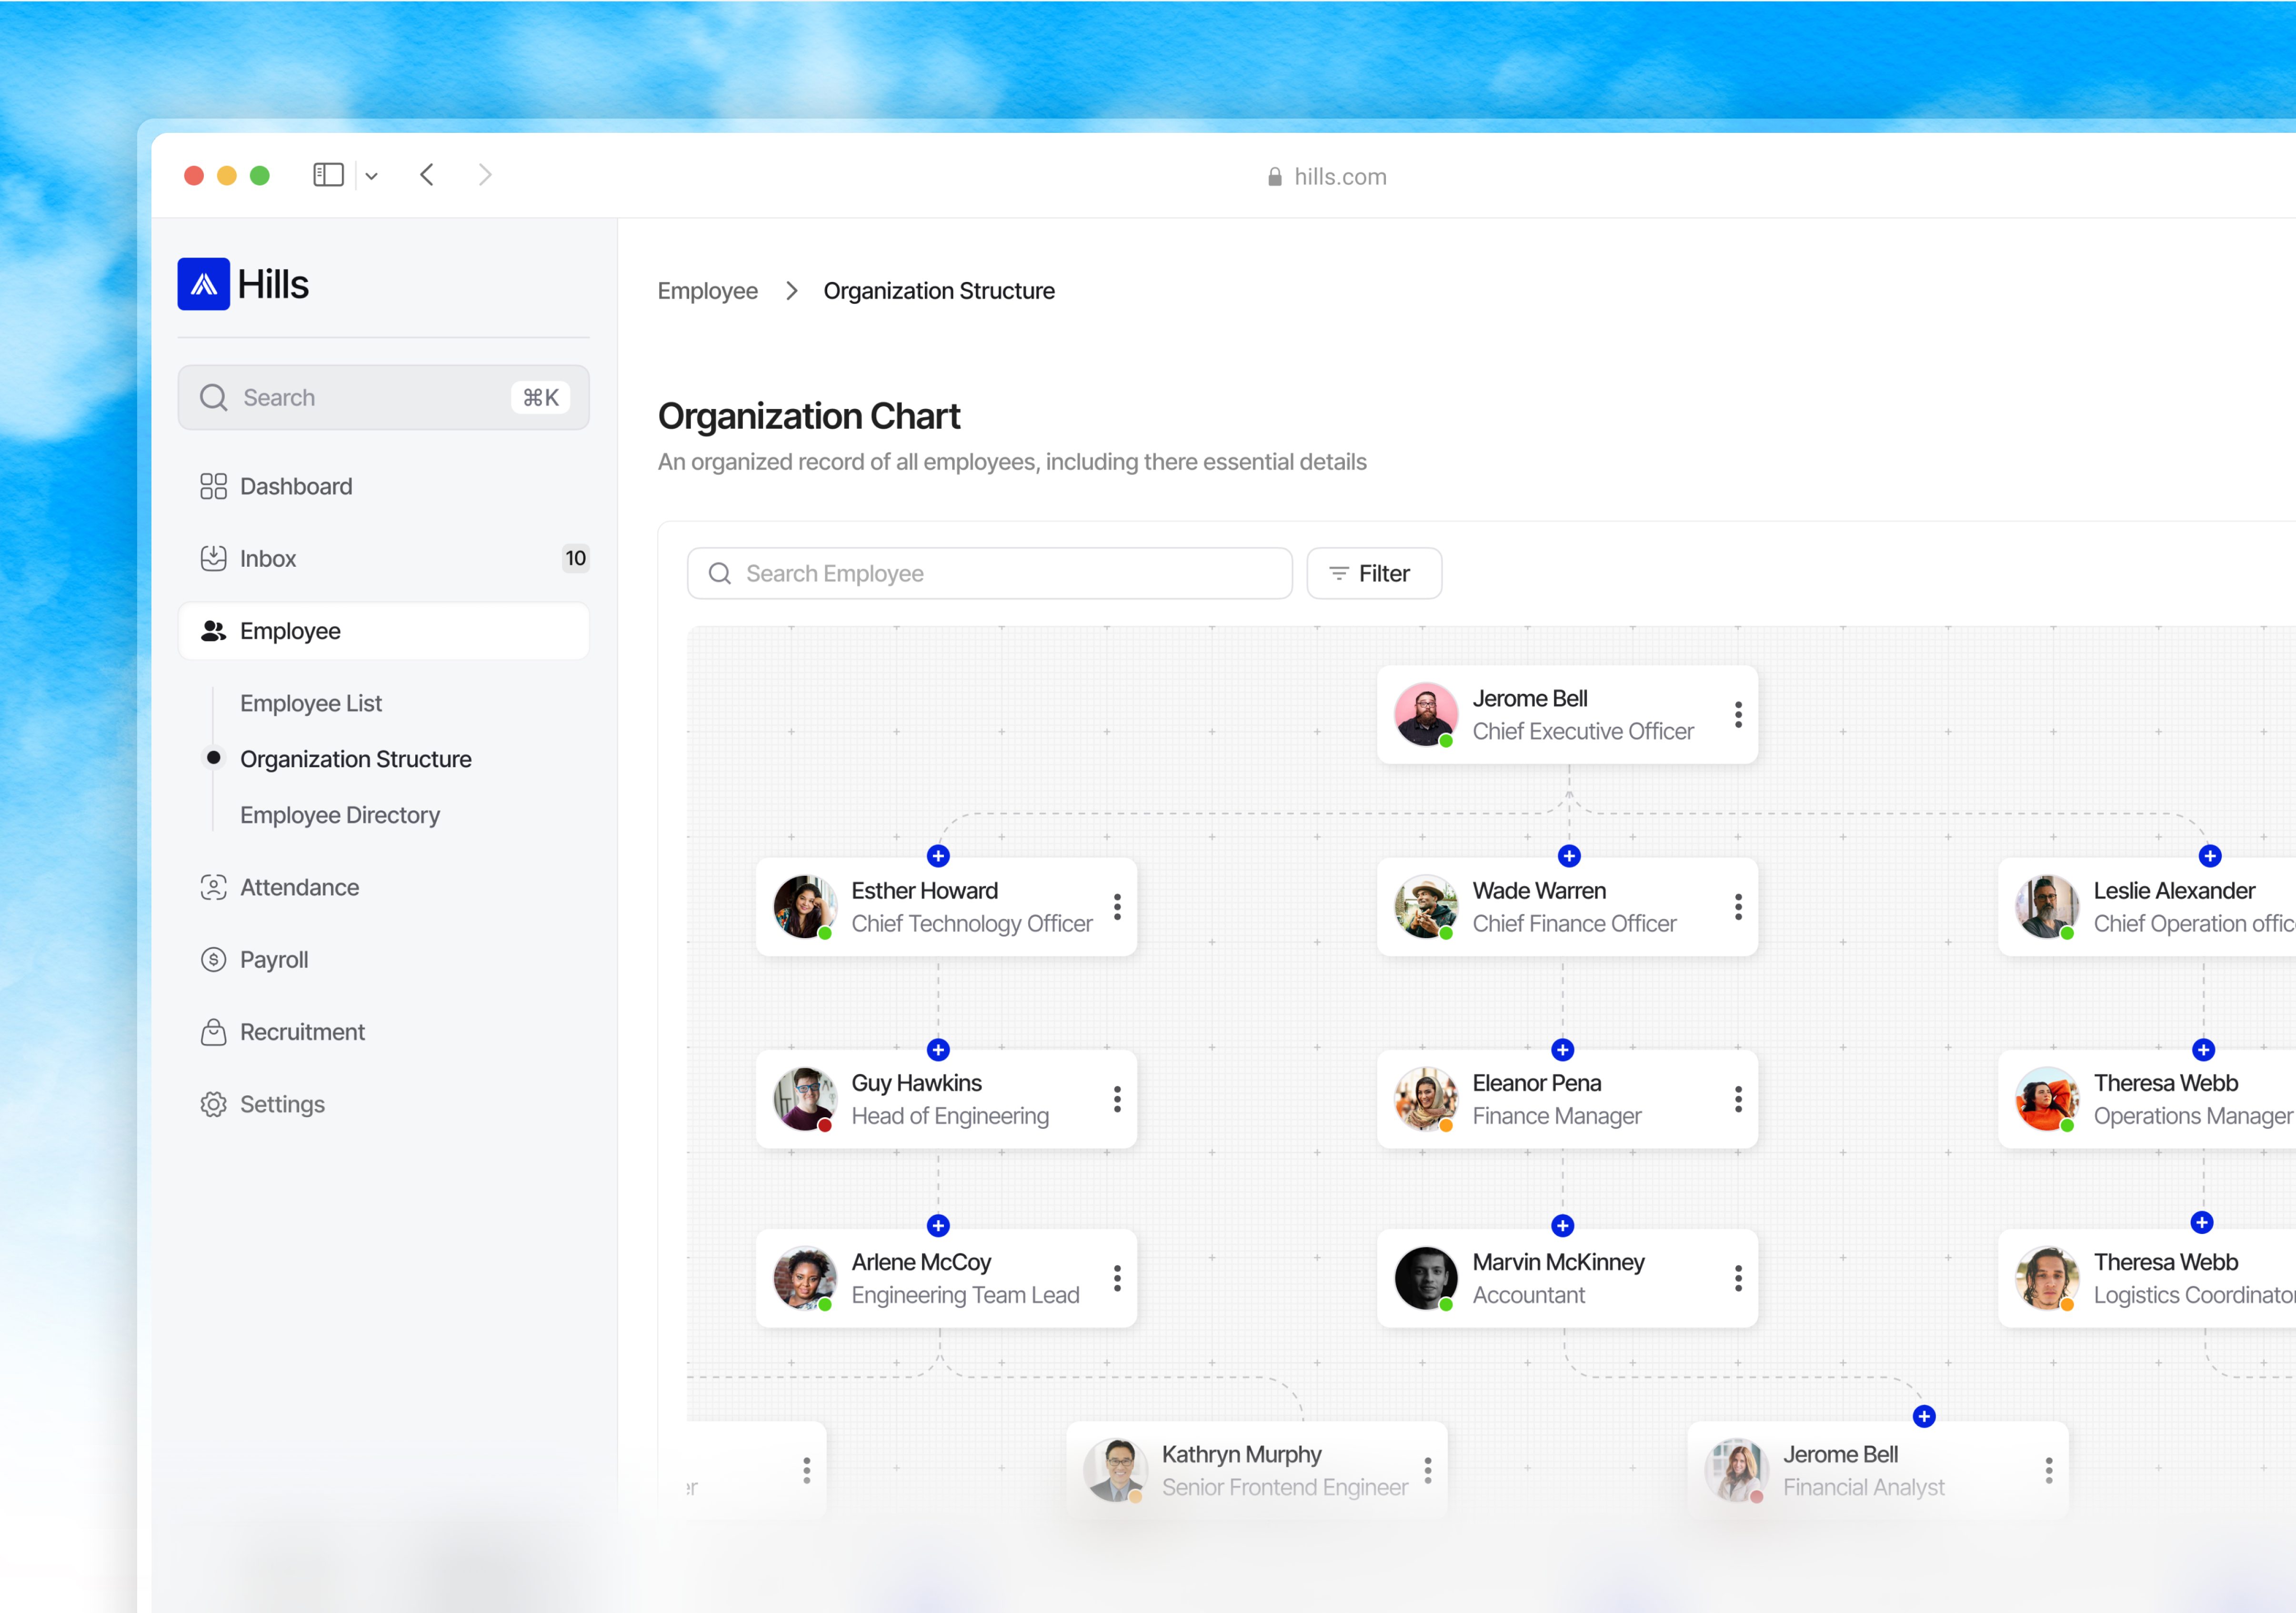Expand the node above Leslie Alexander

(2210, 856)
